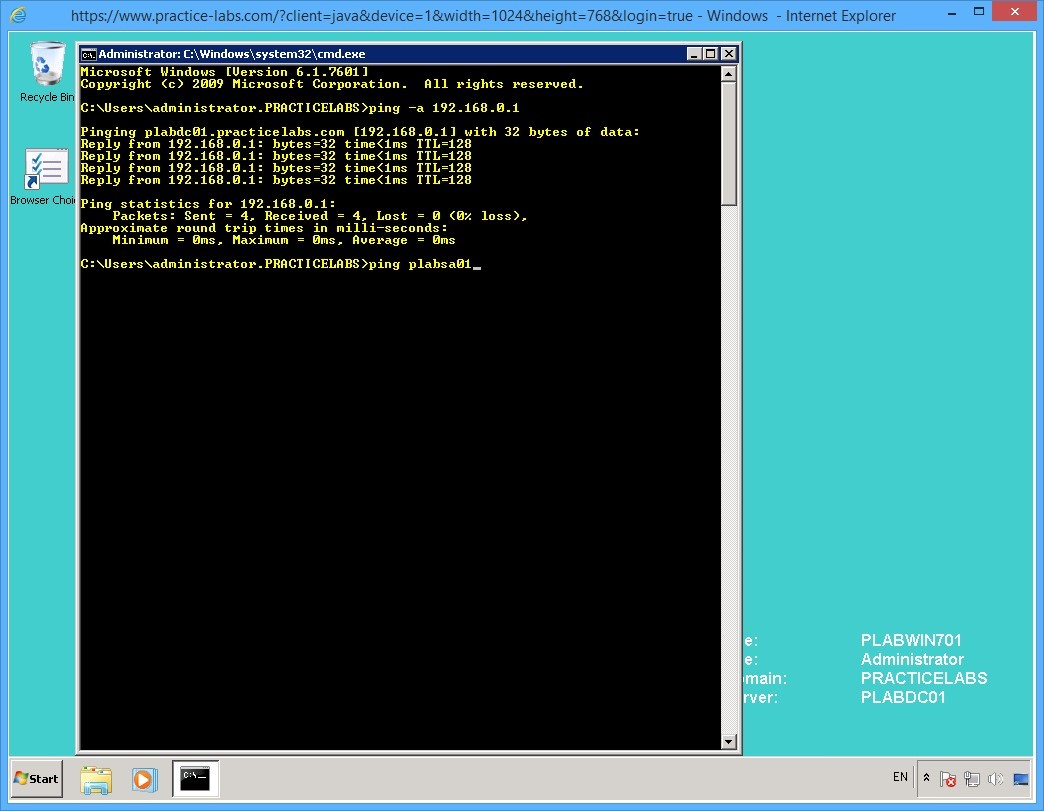Open cmd.exe system menu via its title bar icon
1044x811 pixels.
89,55
